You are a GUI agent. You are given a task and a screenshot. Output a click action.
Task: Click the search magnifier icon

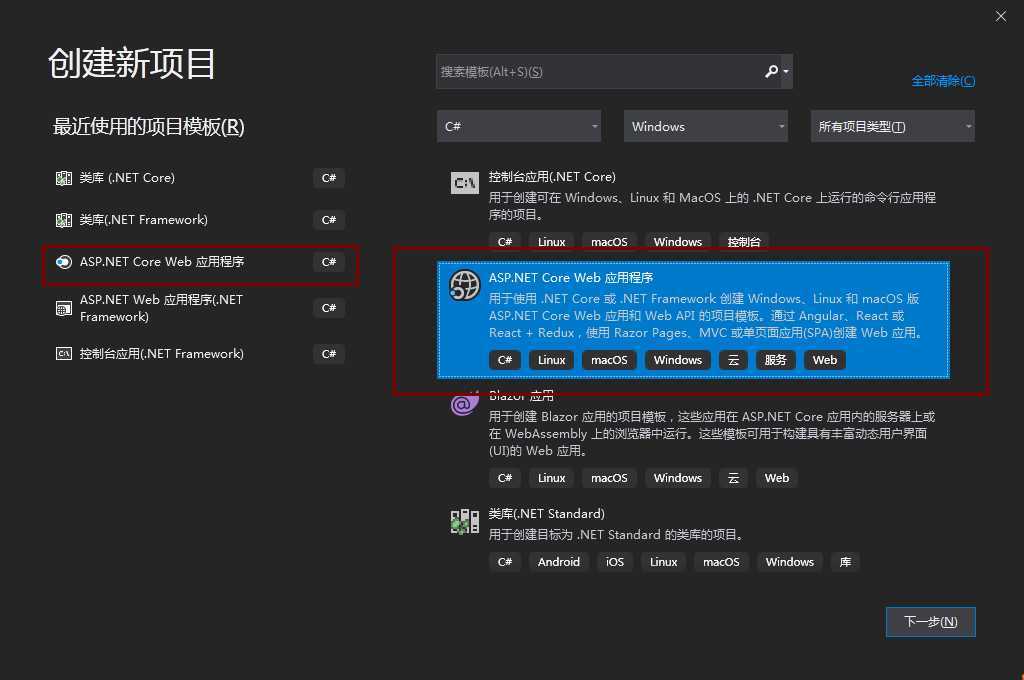click(x=771, y=71)
